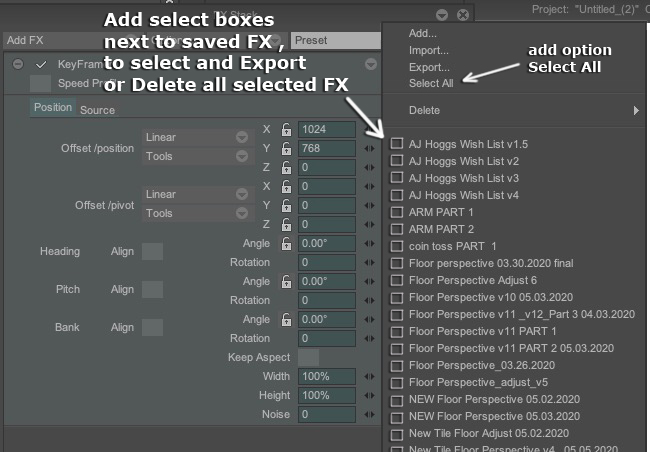
Task: Open the FX Stack panel menu arrow
Action: pyautogui.click(x=442, y=15)
